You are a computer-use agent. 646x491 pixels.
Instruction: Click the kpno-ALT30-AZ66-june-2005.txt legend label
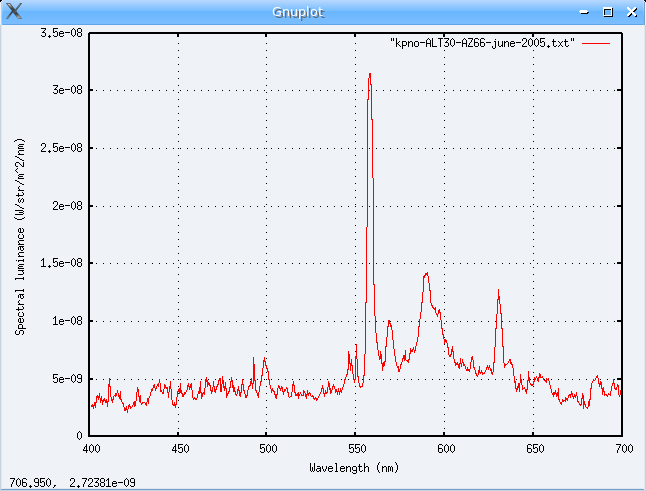point(482,45)
